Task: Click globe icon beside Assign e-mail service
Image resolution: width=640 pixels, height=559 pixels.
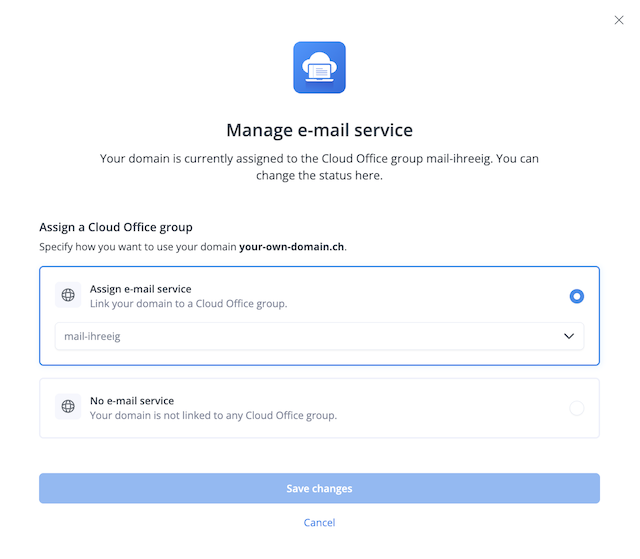Action: [x=68, y=295]
